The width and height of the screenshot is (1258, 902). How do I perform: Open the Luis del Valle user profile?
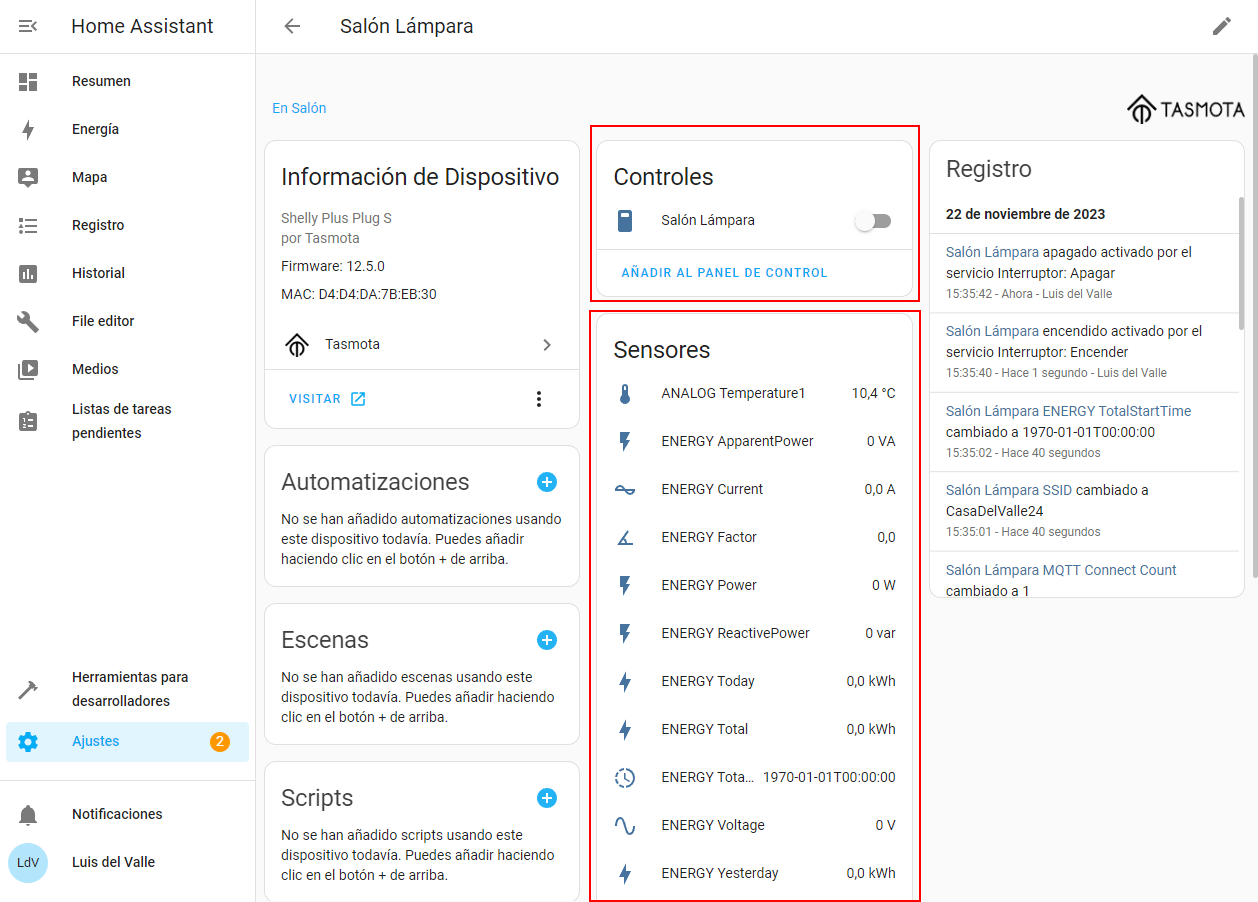click(x=113, y=862)
